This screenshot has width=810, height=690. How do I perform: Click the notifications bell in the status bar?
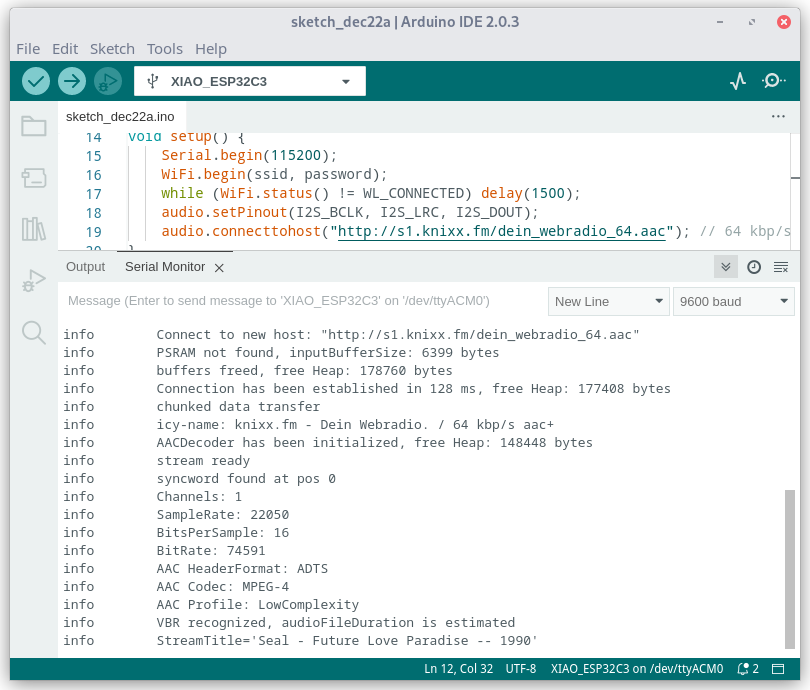point(744,668)
